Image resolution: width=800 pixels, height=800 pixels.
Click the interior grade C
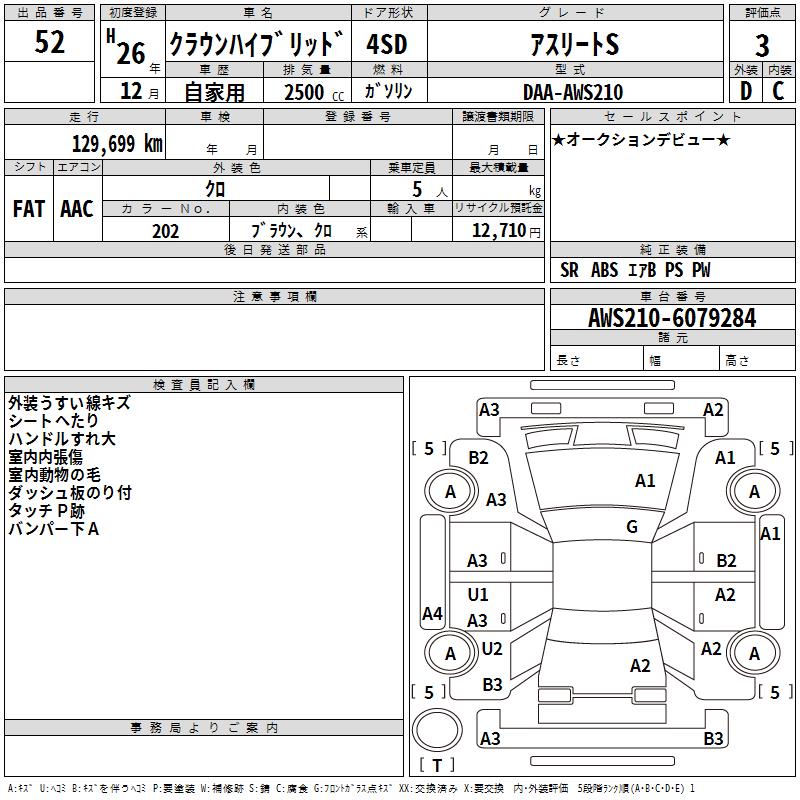coord(778,91)
